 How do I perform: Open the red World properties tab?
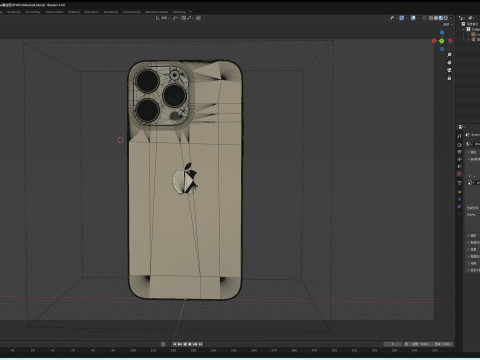pyautogui.click(x=459, y=174)
